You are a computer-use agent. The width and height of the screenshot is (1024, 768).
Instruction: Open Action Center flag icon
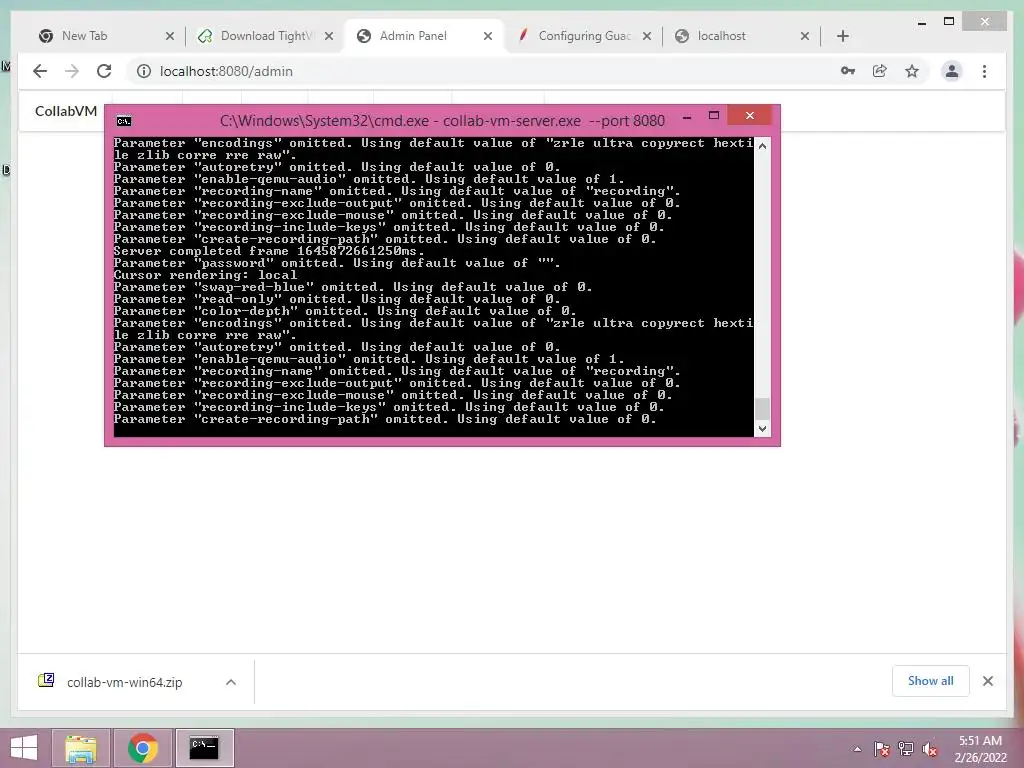(881, 749)
